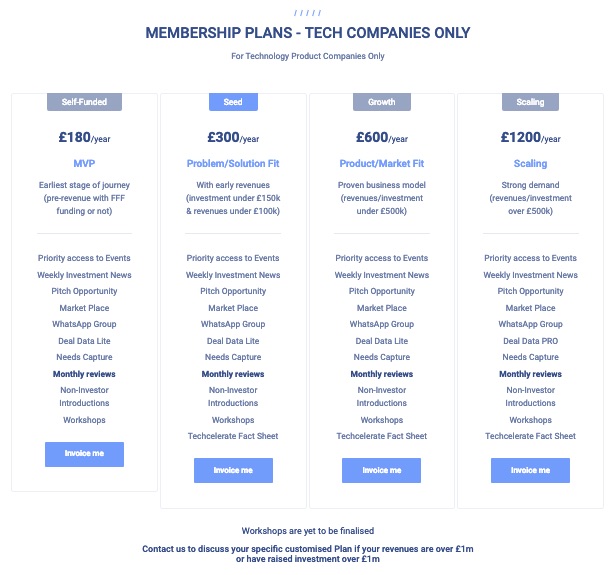
Task: Click Monthly reviews in the Growth plan
Action: pos(381,374)
